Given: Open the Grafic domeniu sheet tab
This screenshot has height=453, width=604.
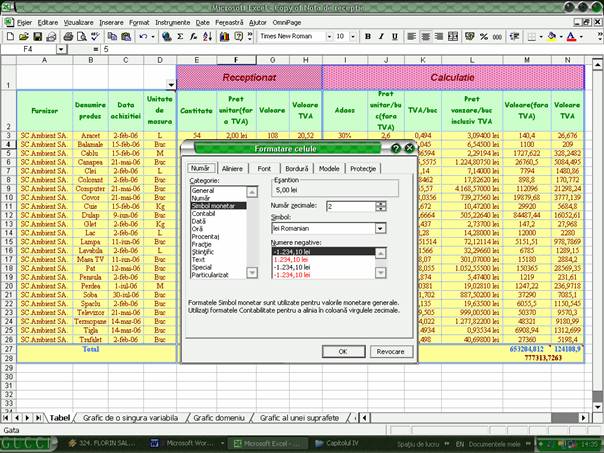Looking at the screenshot, I should 219,418.
